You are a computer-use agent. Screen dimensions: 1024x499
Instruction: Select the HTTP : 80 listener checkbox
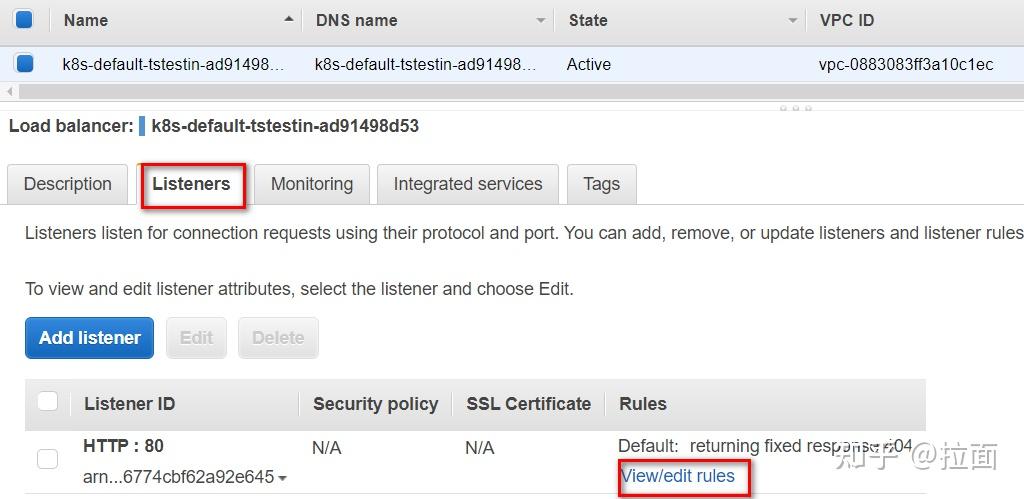(x=47, y=459)
